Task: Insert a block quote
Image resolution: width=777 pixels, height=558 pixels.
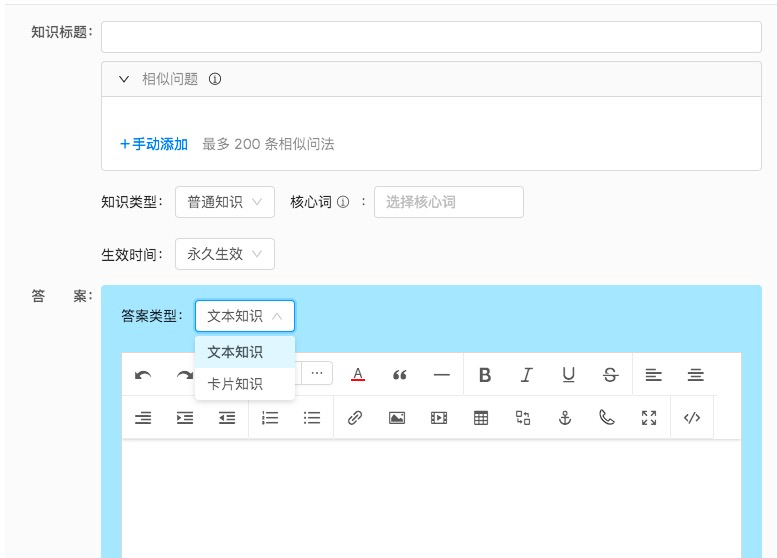Action: click(399, 375)
